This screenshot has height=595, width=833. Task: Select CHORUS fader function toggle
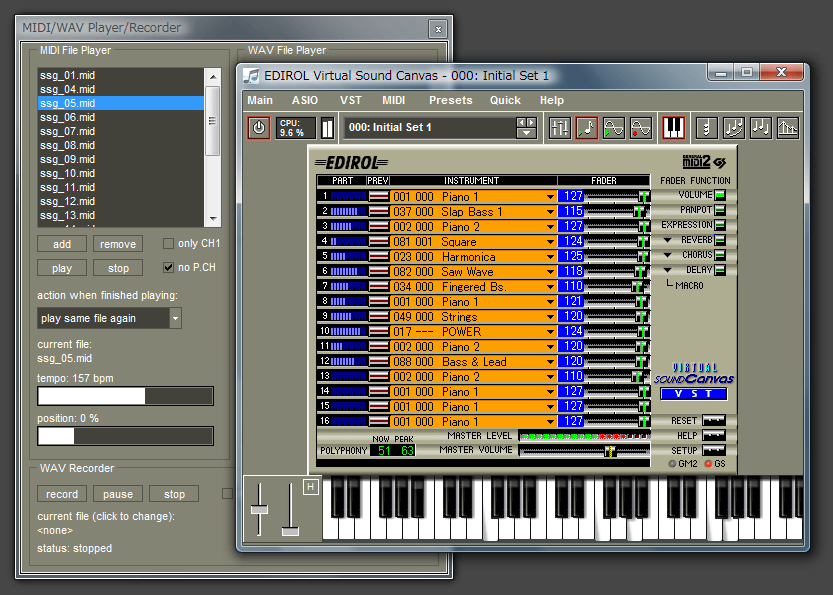720,255
